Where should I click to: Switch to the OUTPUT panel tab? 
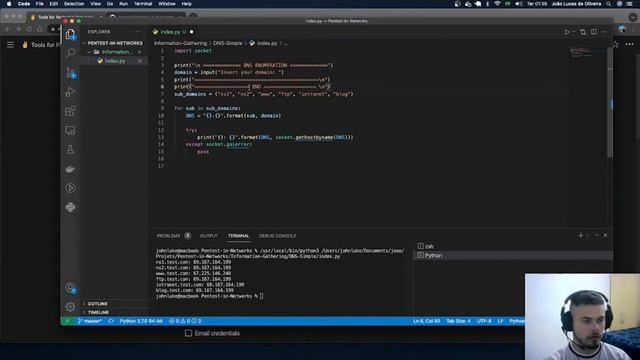click(209, 236)
